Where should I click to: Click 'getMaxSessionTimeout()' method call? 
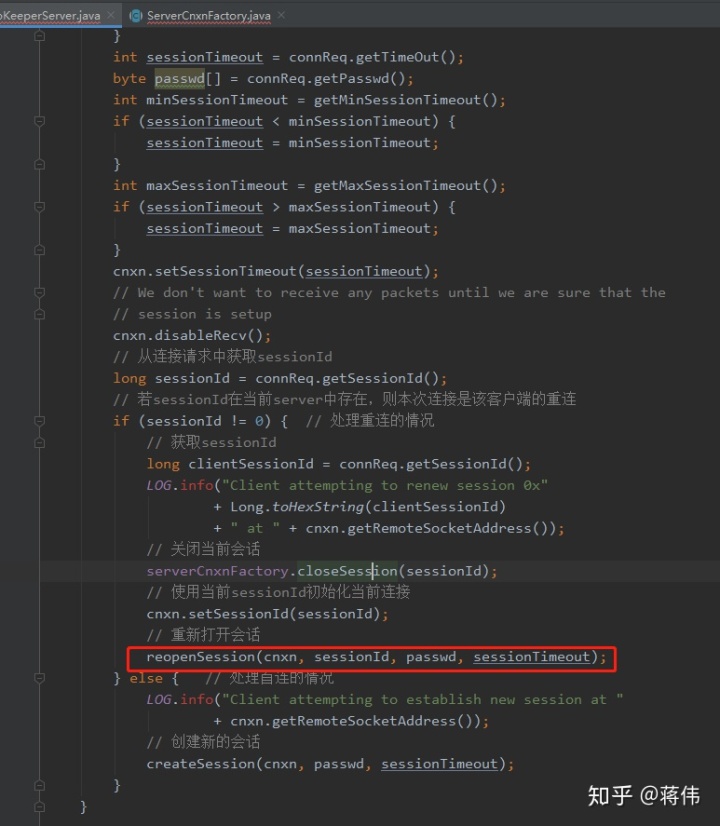pyautogui.click(x=406, y=185)
